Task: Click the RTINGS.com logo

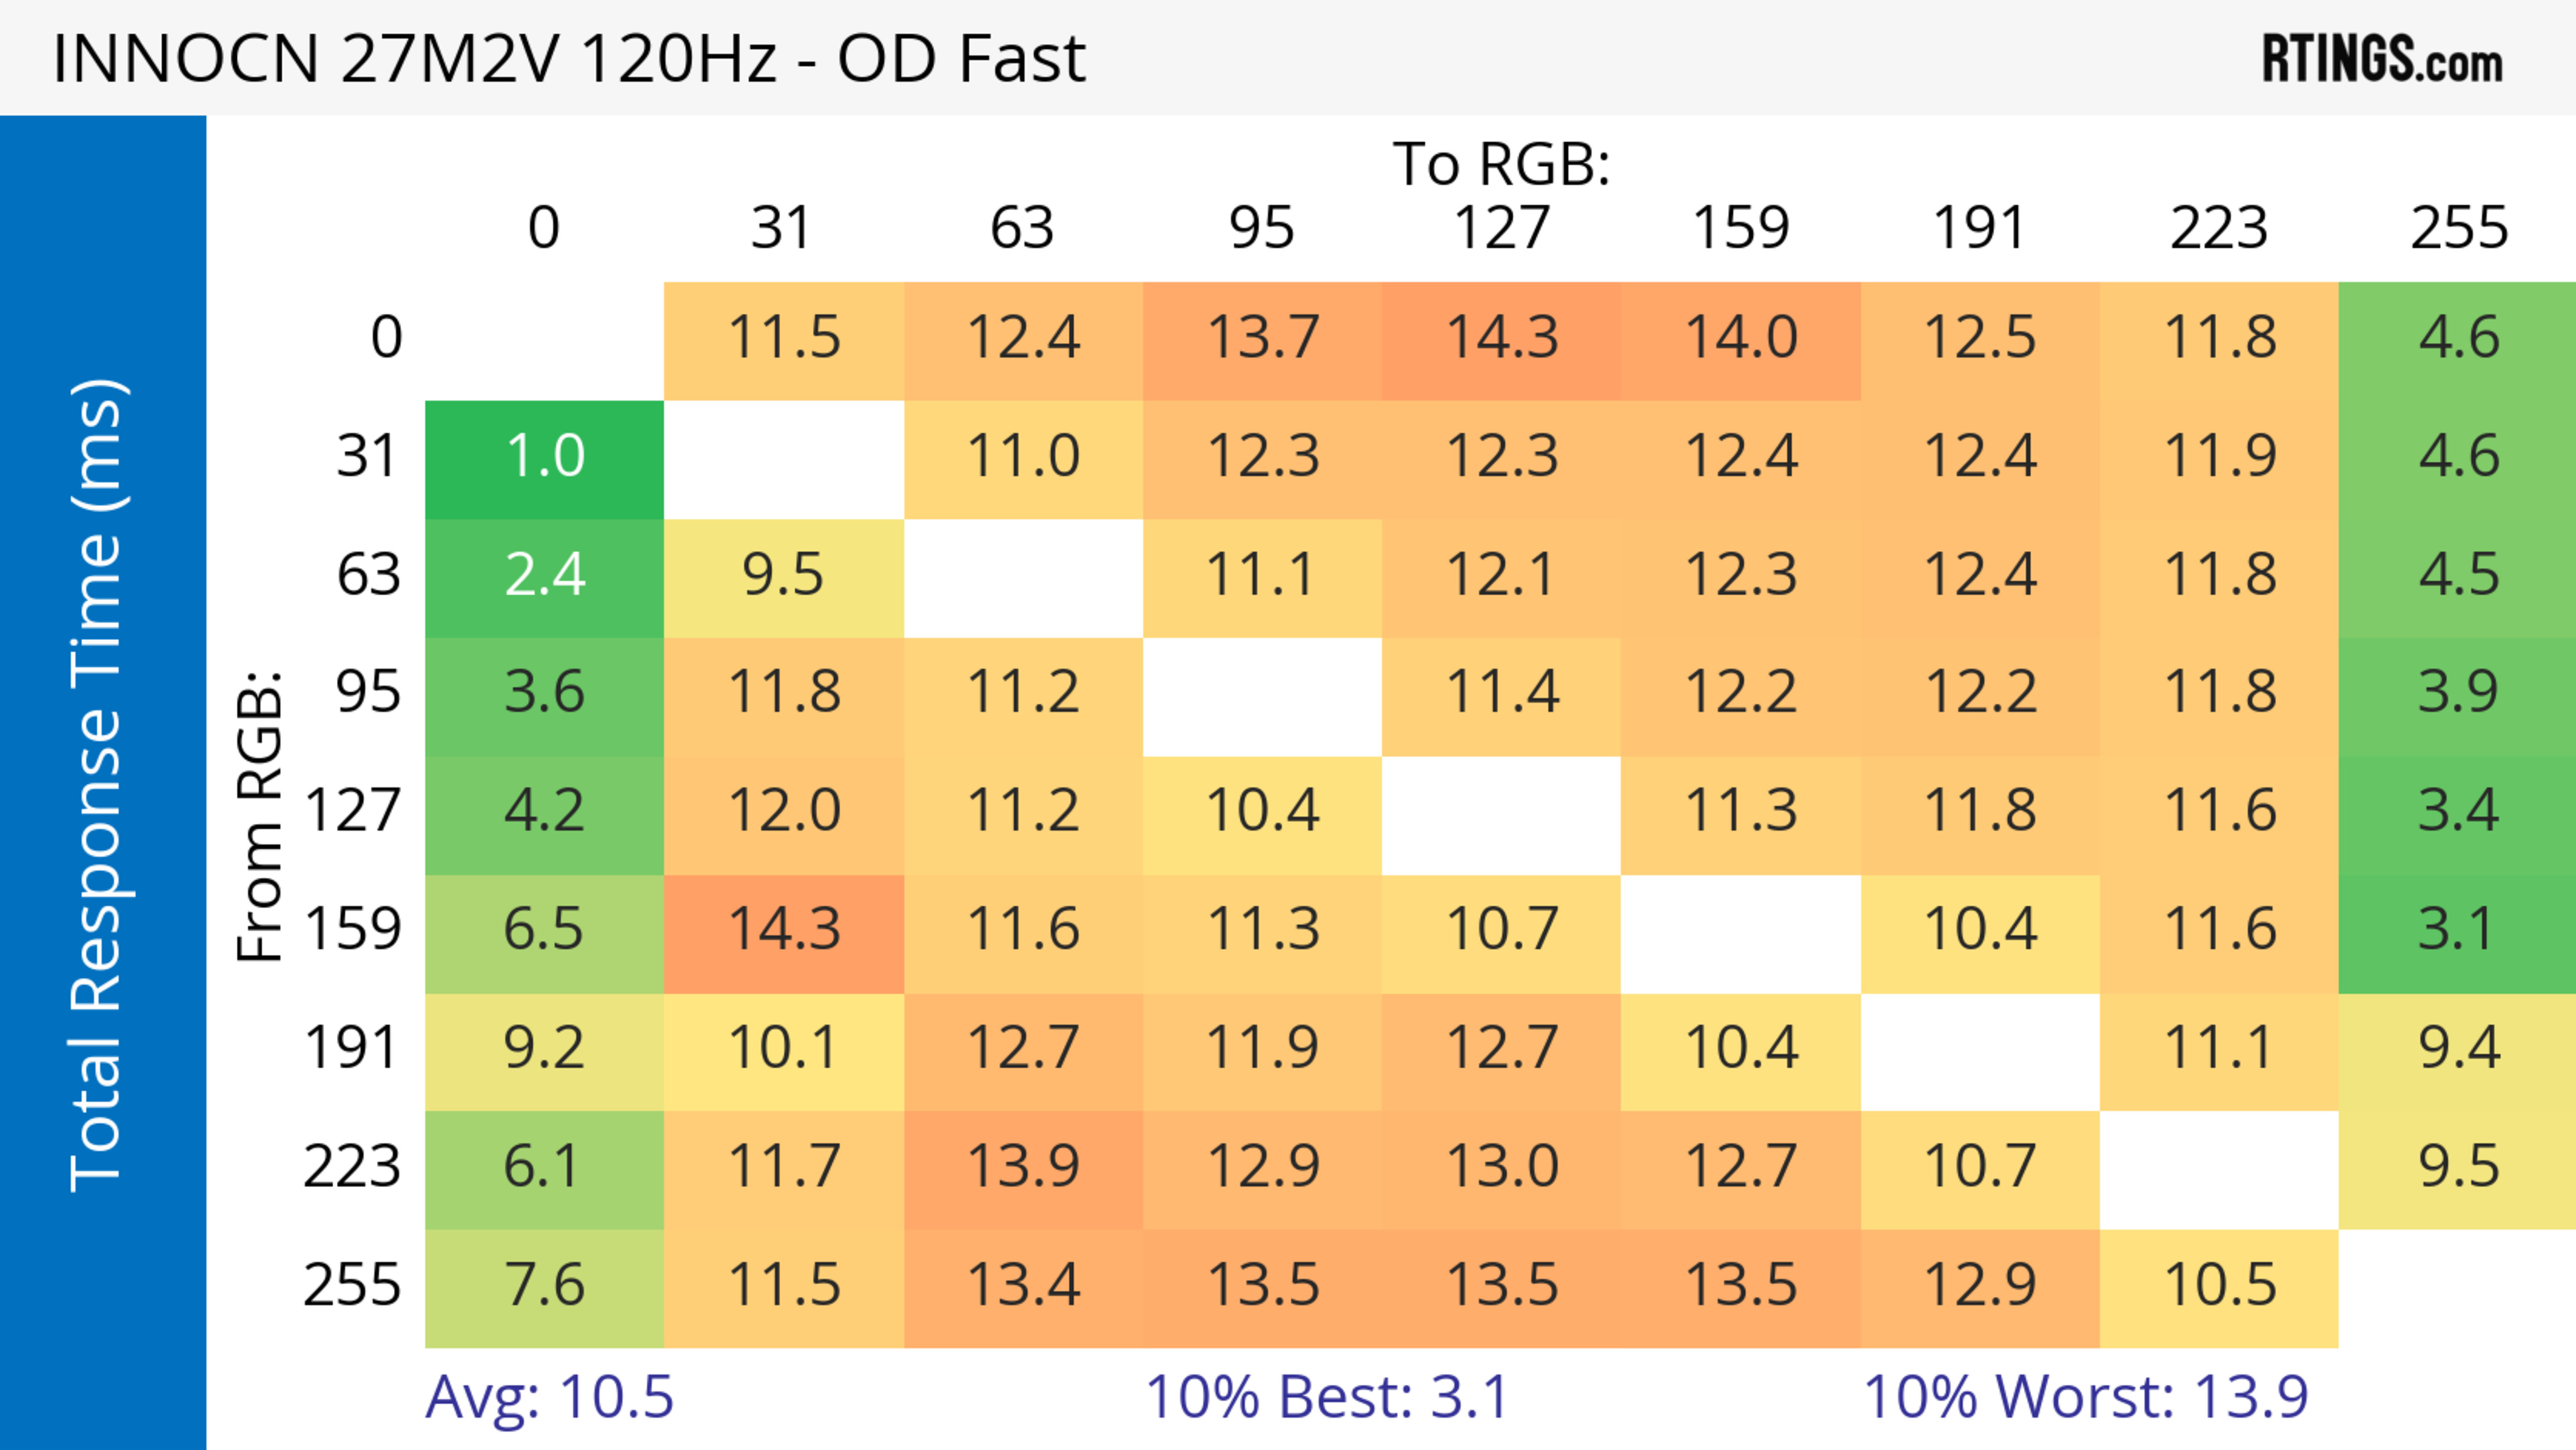Action: (2382, 59)
